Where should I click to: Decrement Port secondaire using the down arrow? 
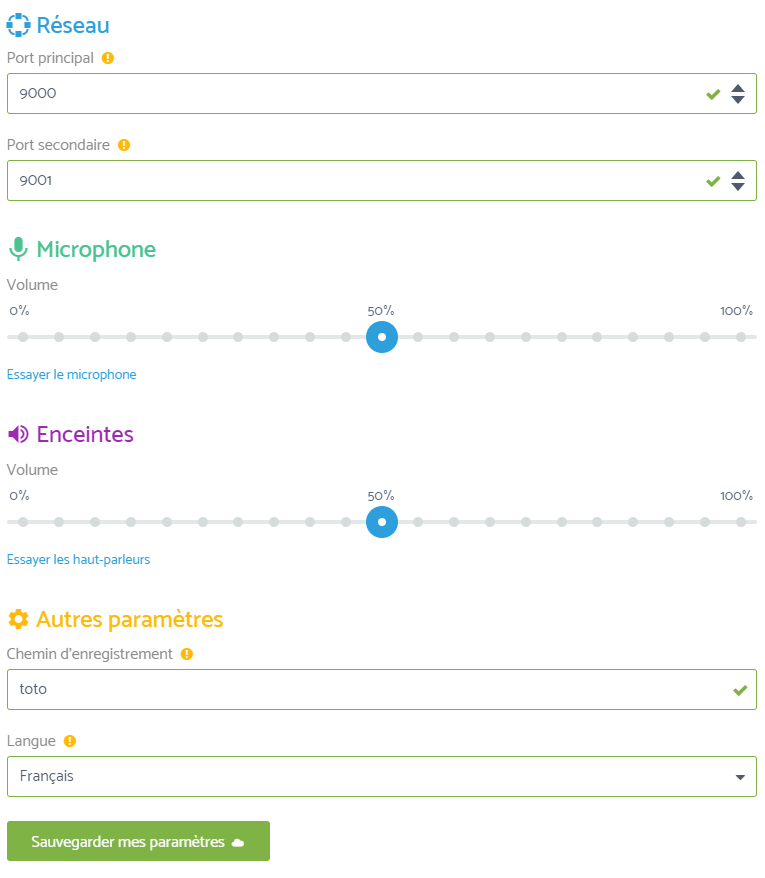point(738,186)
